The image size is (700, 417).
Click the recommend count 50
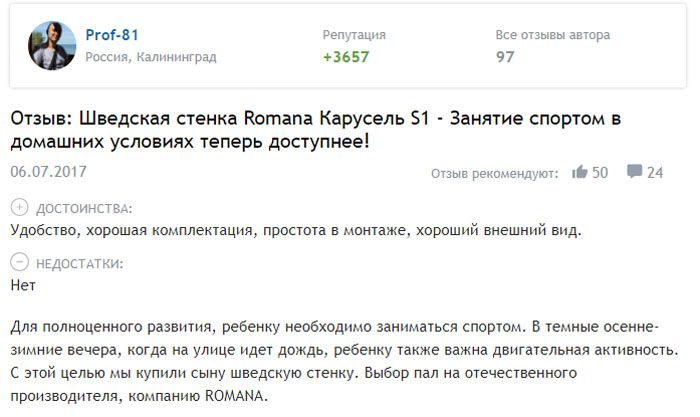[x=600, y=172]
